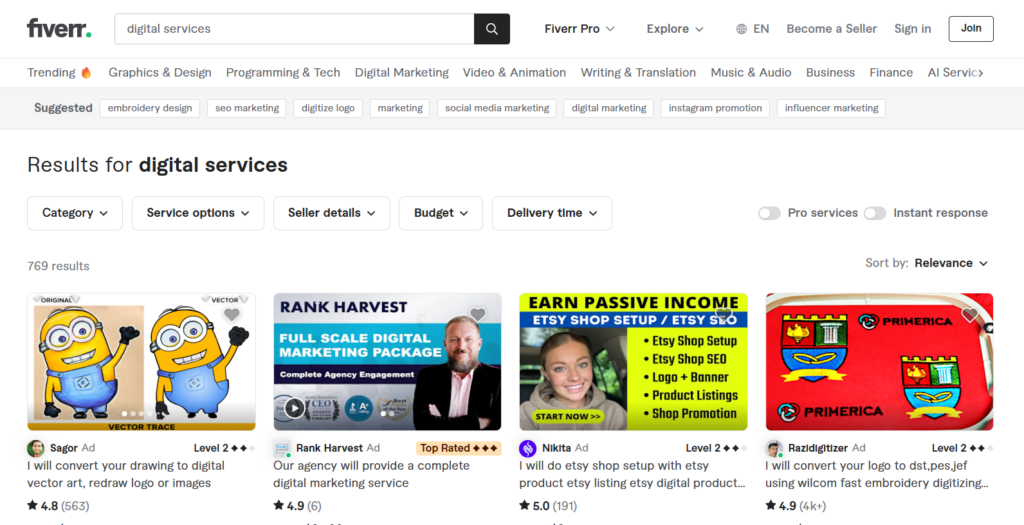This screenshot has width=1024, height=525.
Task: Open the Seller details dropdown
Action: click(332, 213)
